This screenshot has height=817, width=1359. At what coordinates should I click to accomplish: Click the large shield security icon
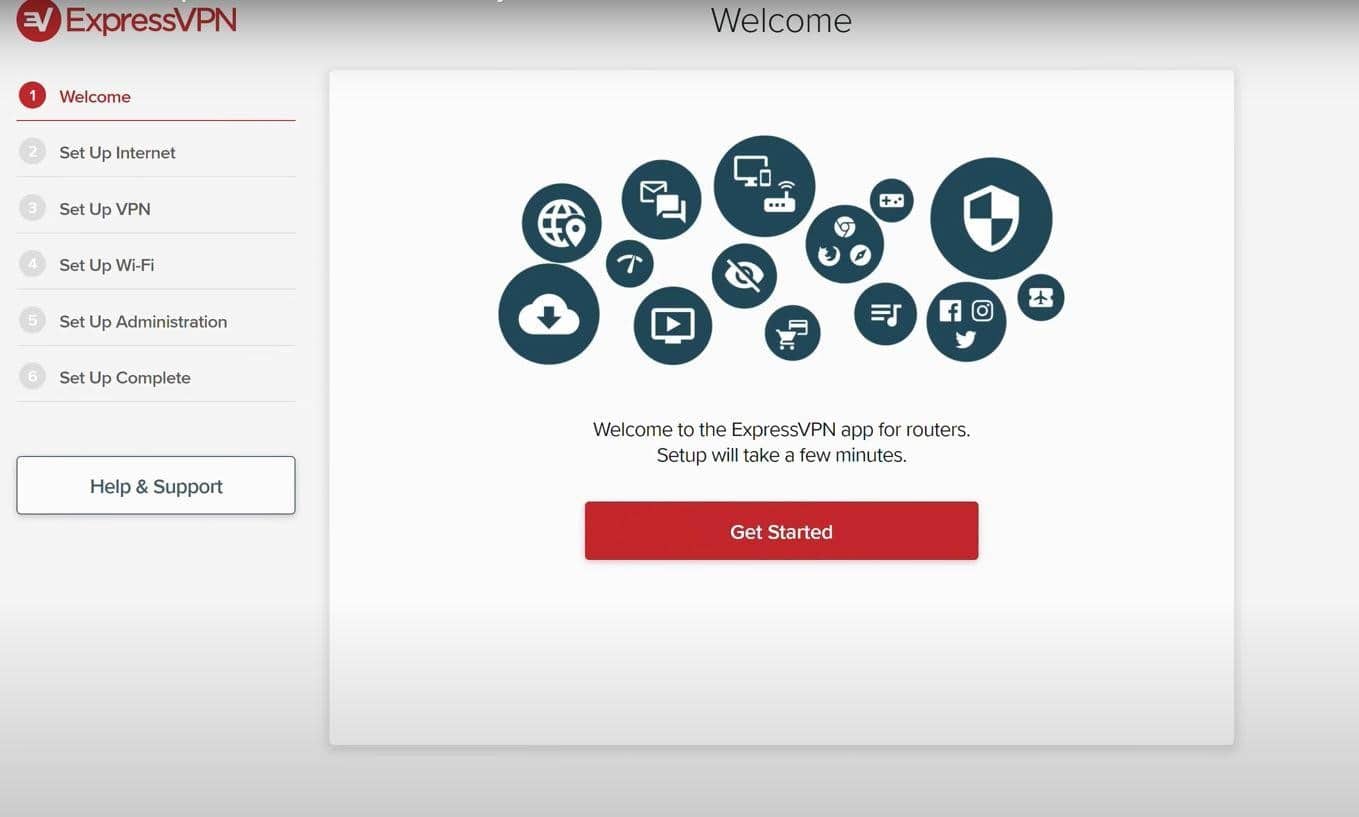[991, 218]
